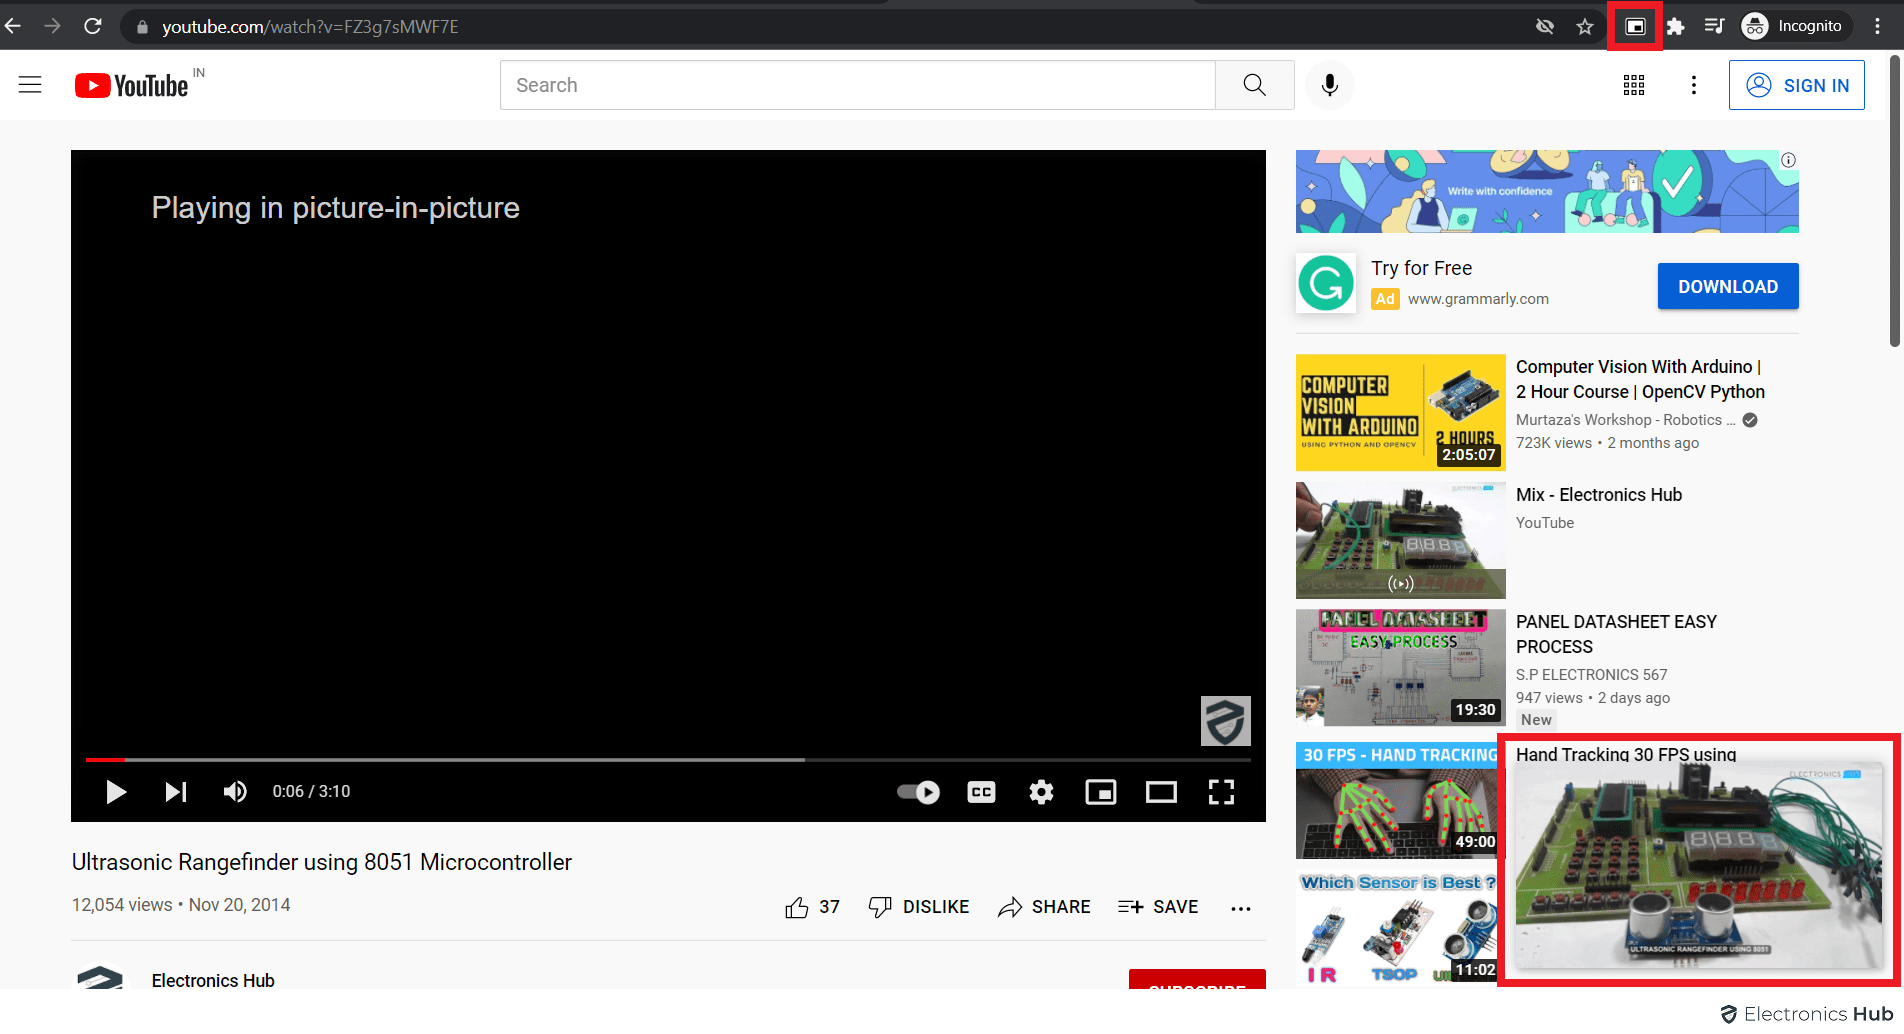Enter full screen mode
Viewport: 1904px width, 1034px height.
pos(1221,792)
